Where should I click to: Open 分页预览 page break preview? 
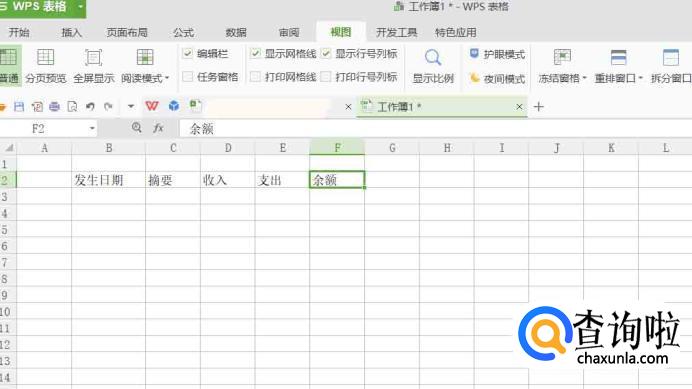(45, 65)
